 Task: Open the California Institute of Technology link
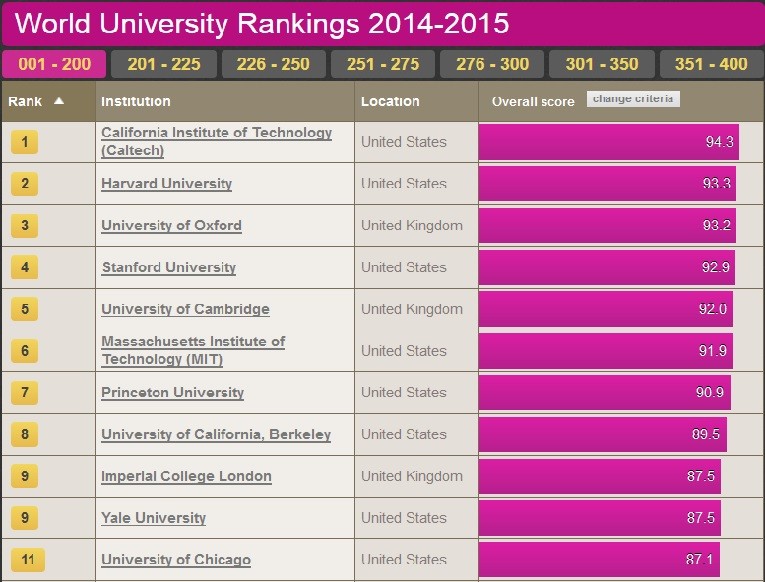tap(216, 141)
